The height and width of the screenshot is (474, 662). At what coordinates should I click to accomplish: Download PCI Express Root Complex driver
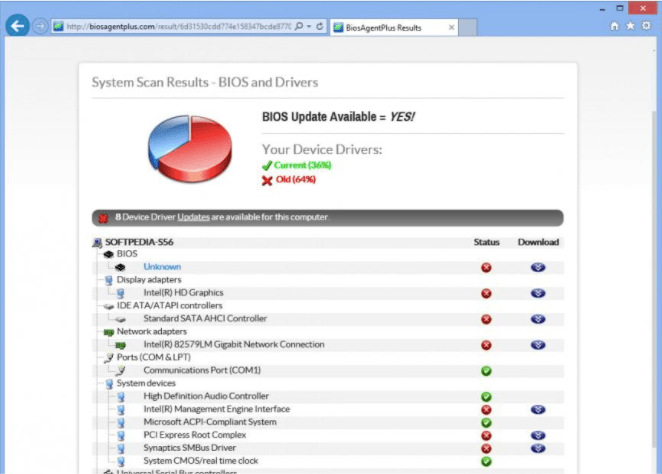coord(538,435)
